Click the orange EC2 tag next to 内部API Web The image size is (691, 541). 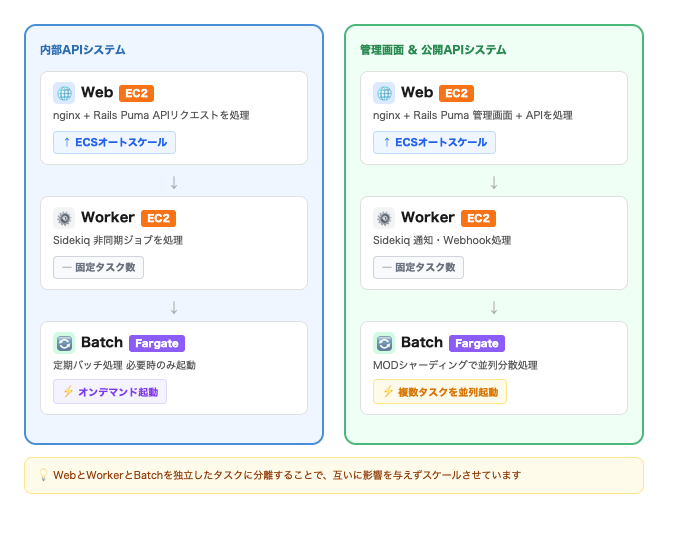pos(136,93)
